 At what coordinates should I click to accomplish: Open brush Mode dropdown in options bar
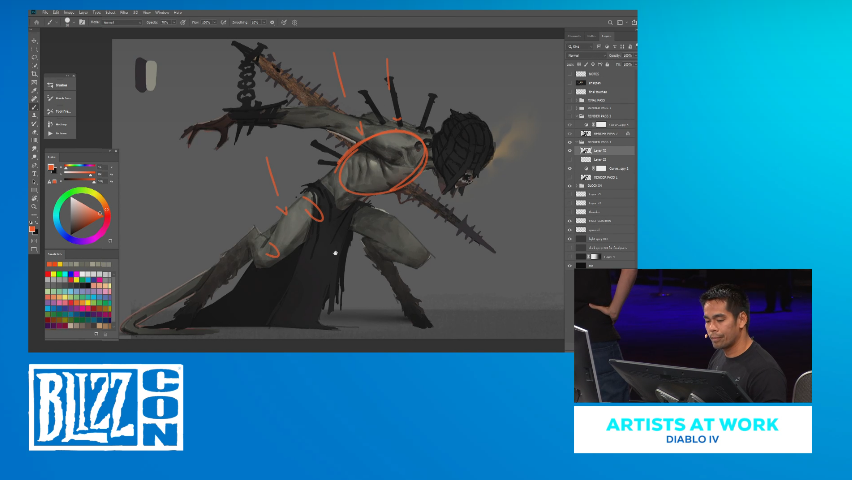click(122, 22)
